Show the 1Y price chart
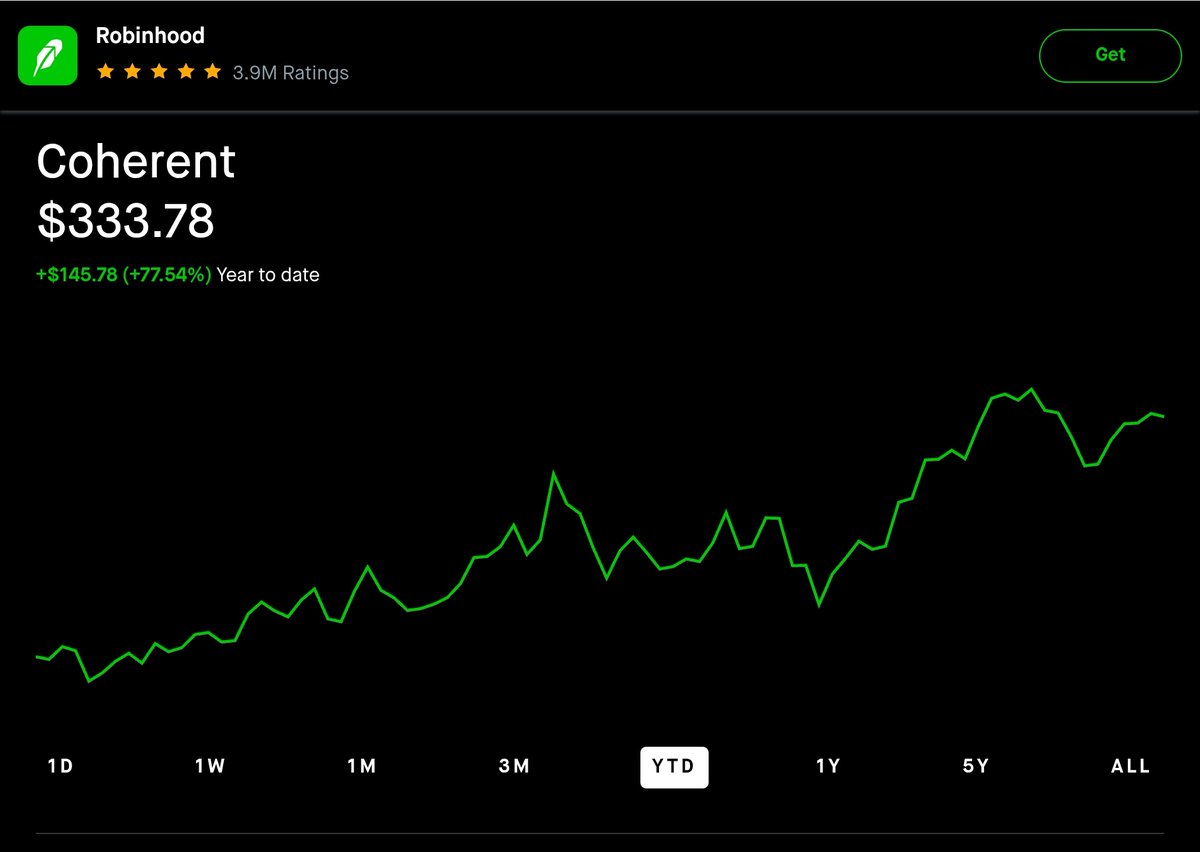 click(x=828, y=767)
